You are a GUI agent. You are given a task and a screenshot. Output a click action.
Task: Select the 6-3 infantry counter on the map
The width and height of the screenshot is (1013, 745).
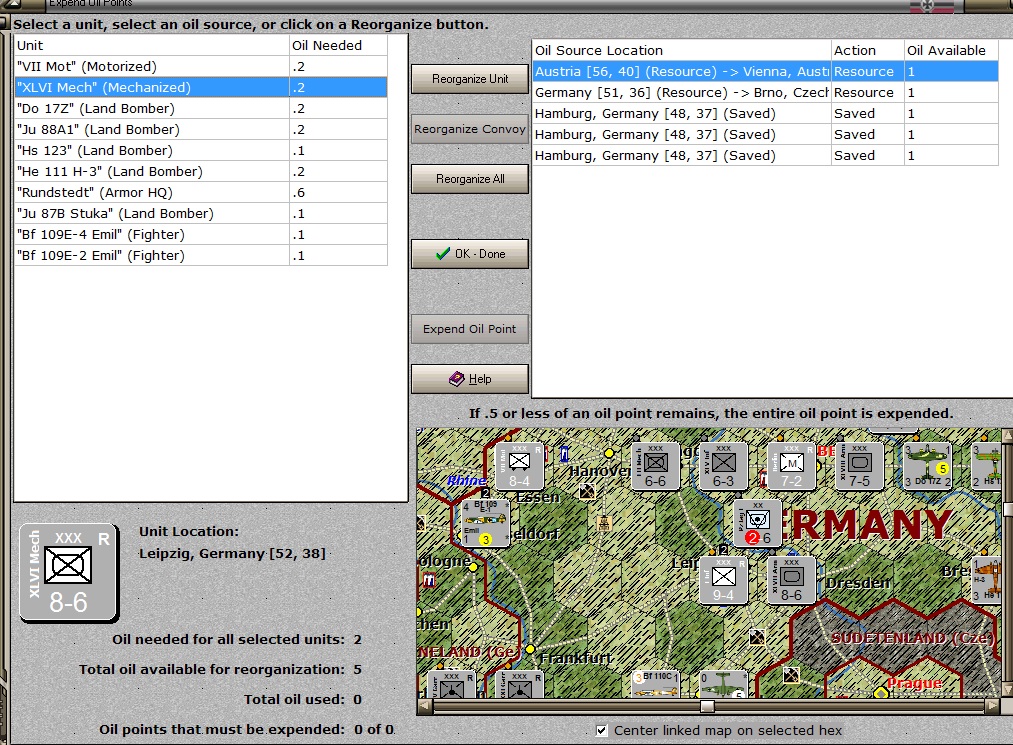click(x=723, y=467)
